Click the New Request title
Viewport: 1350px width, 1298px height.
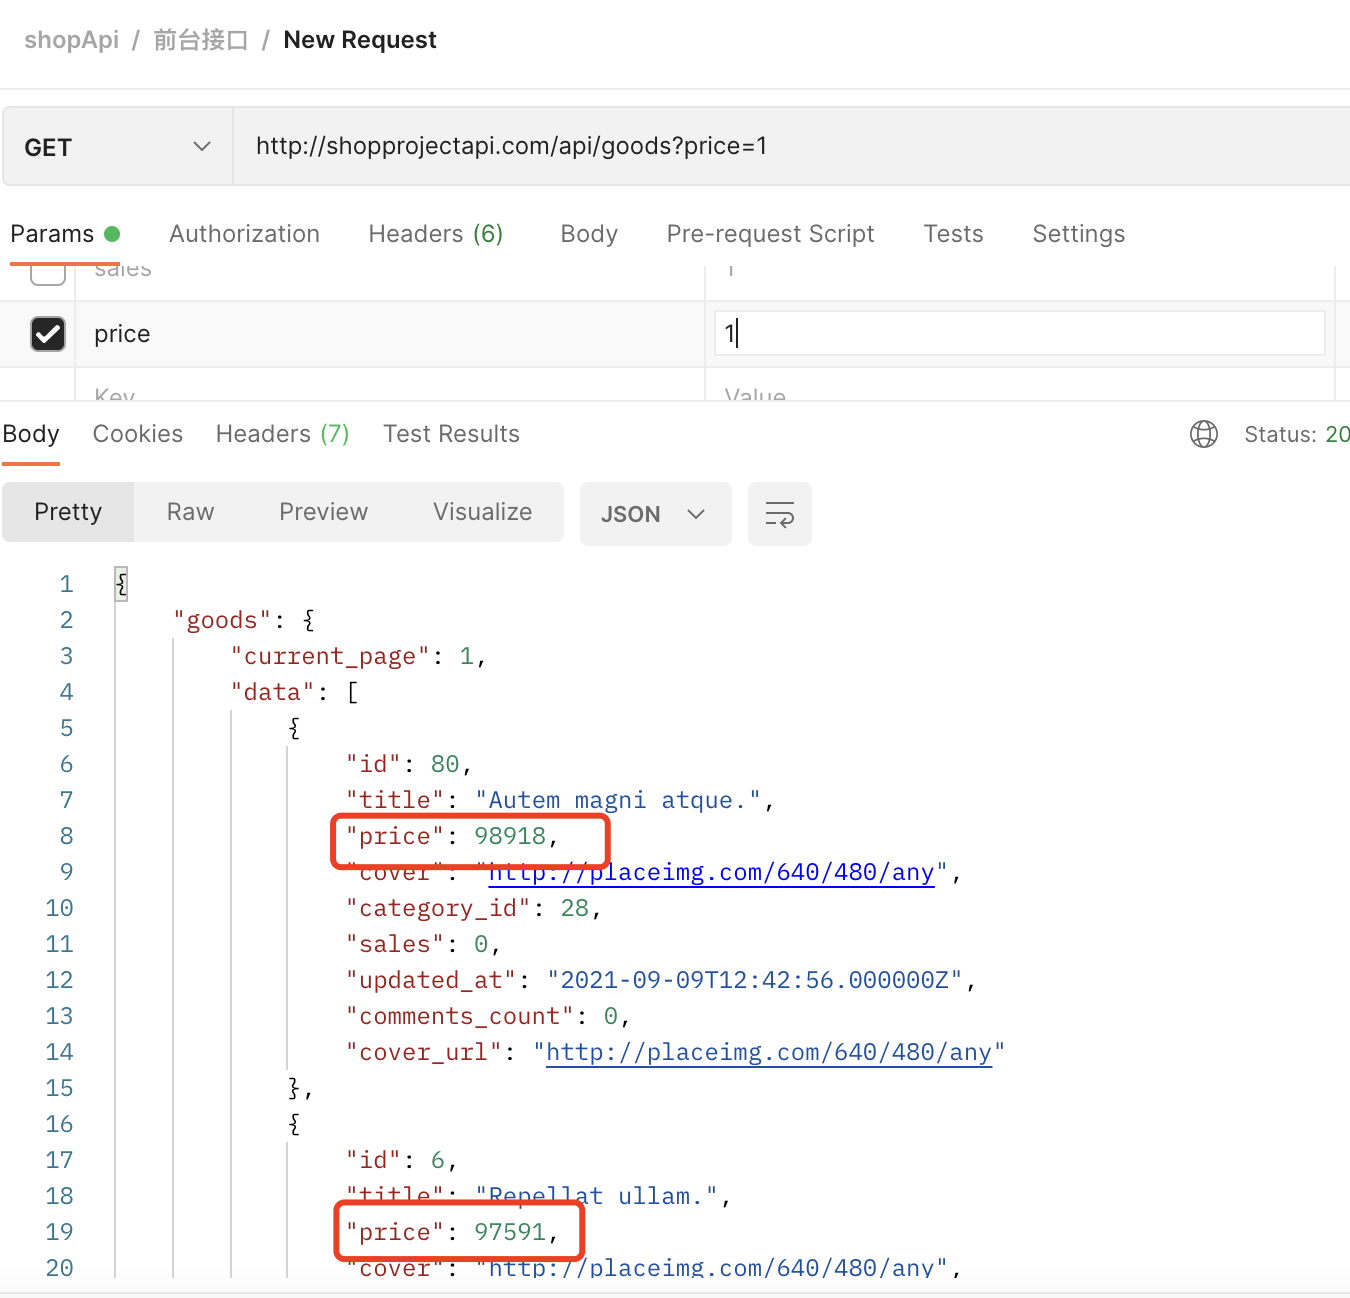[360, 40]
